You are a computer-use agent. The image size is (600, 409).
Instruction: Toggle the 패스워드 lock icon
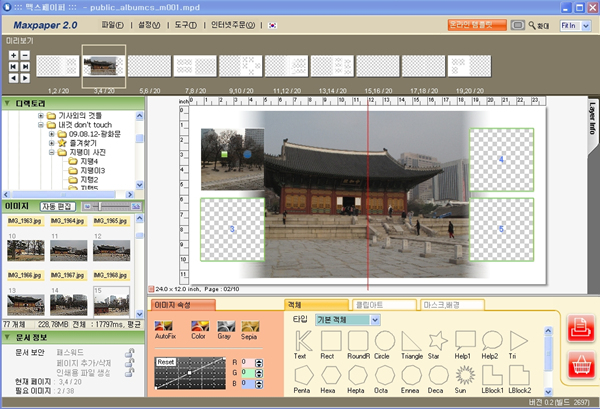pyautogui.click(x=130, y=352)
